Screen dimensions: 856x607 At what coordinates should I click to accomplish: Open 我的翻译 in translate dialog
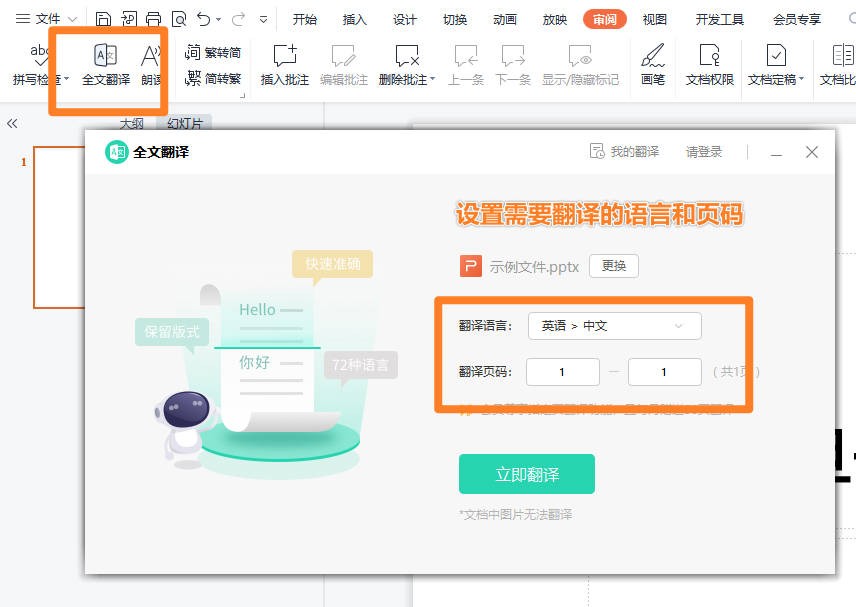point(625,151)
